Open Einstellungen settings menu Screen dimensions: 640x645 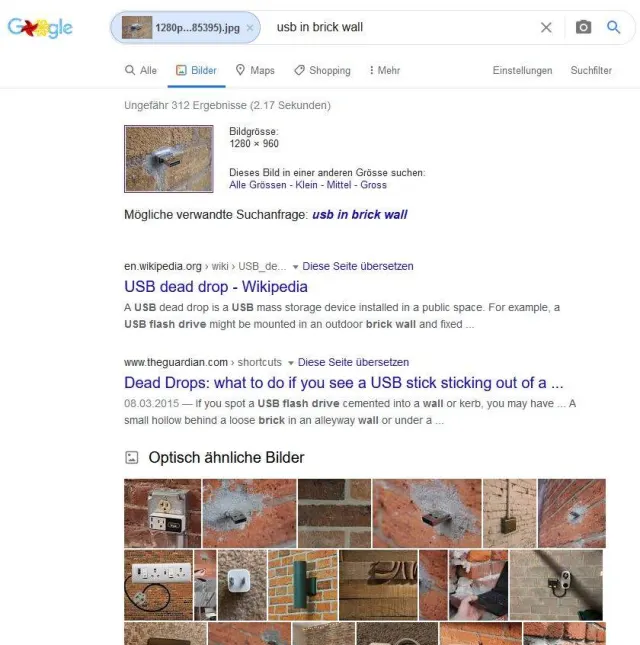pos(522,70)
